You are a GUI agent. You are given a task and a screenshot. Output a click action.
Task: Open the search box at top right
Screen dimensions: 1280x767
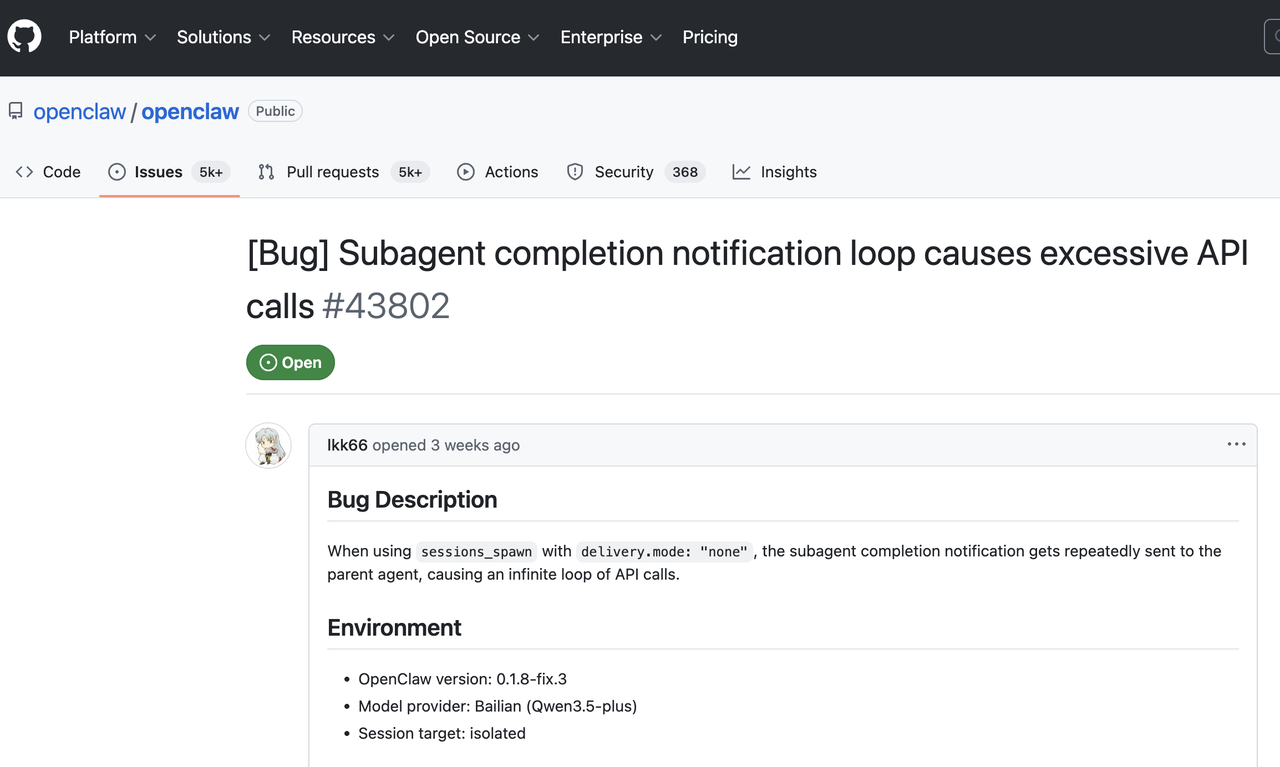[1272, 37]
